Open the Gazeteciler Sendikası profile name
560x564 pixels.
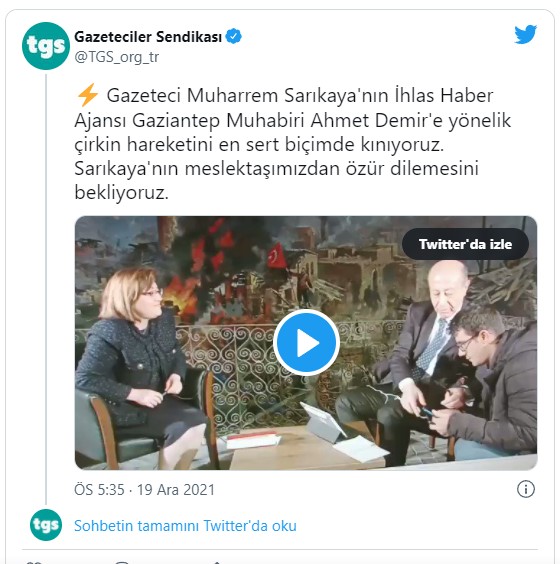click(x=148, y=37)
